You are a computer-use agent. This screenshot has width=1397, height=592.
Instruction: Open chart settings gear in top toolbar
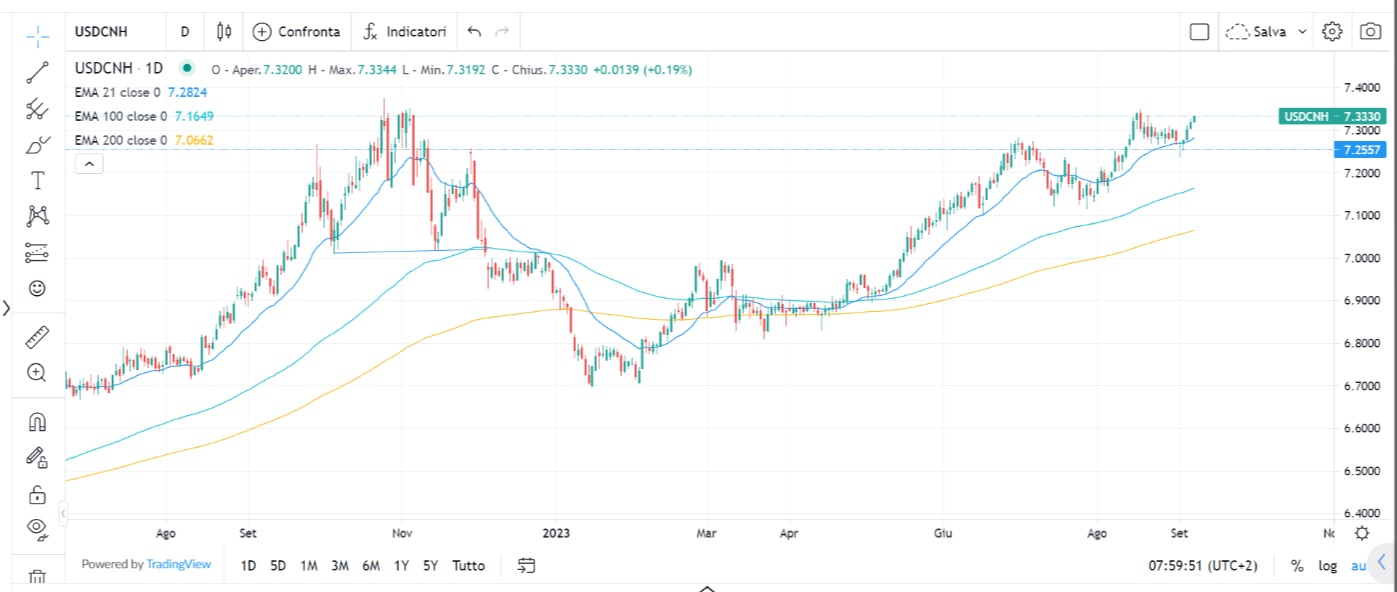[1331, 32]
